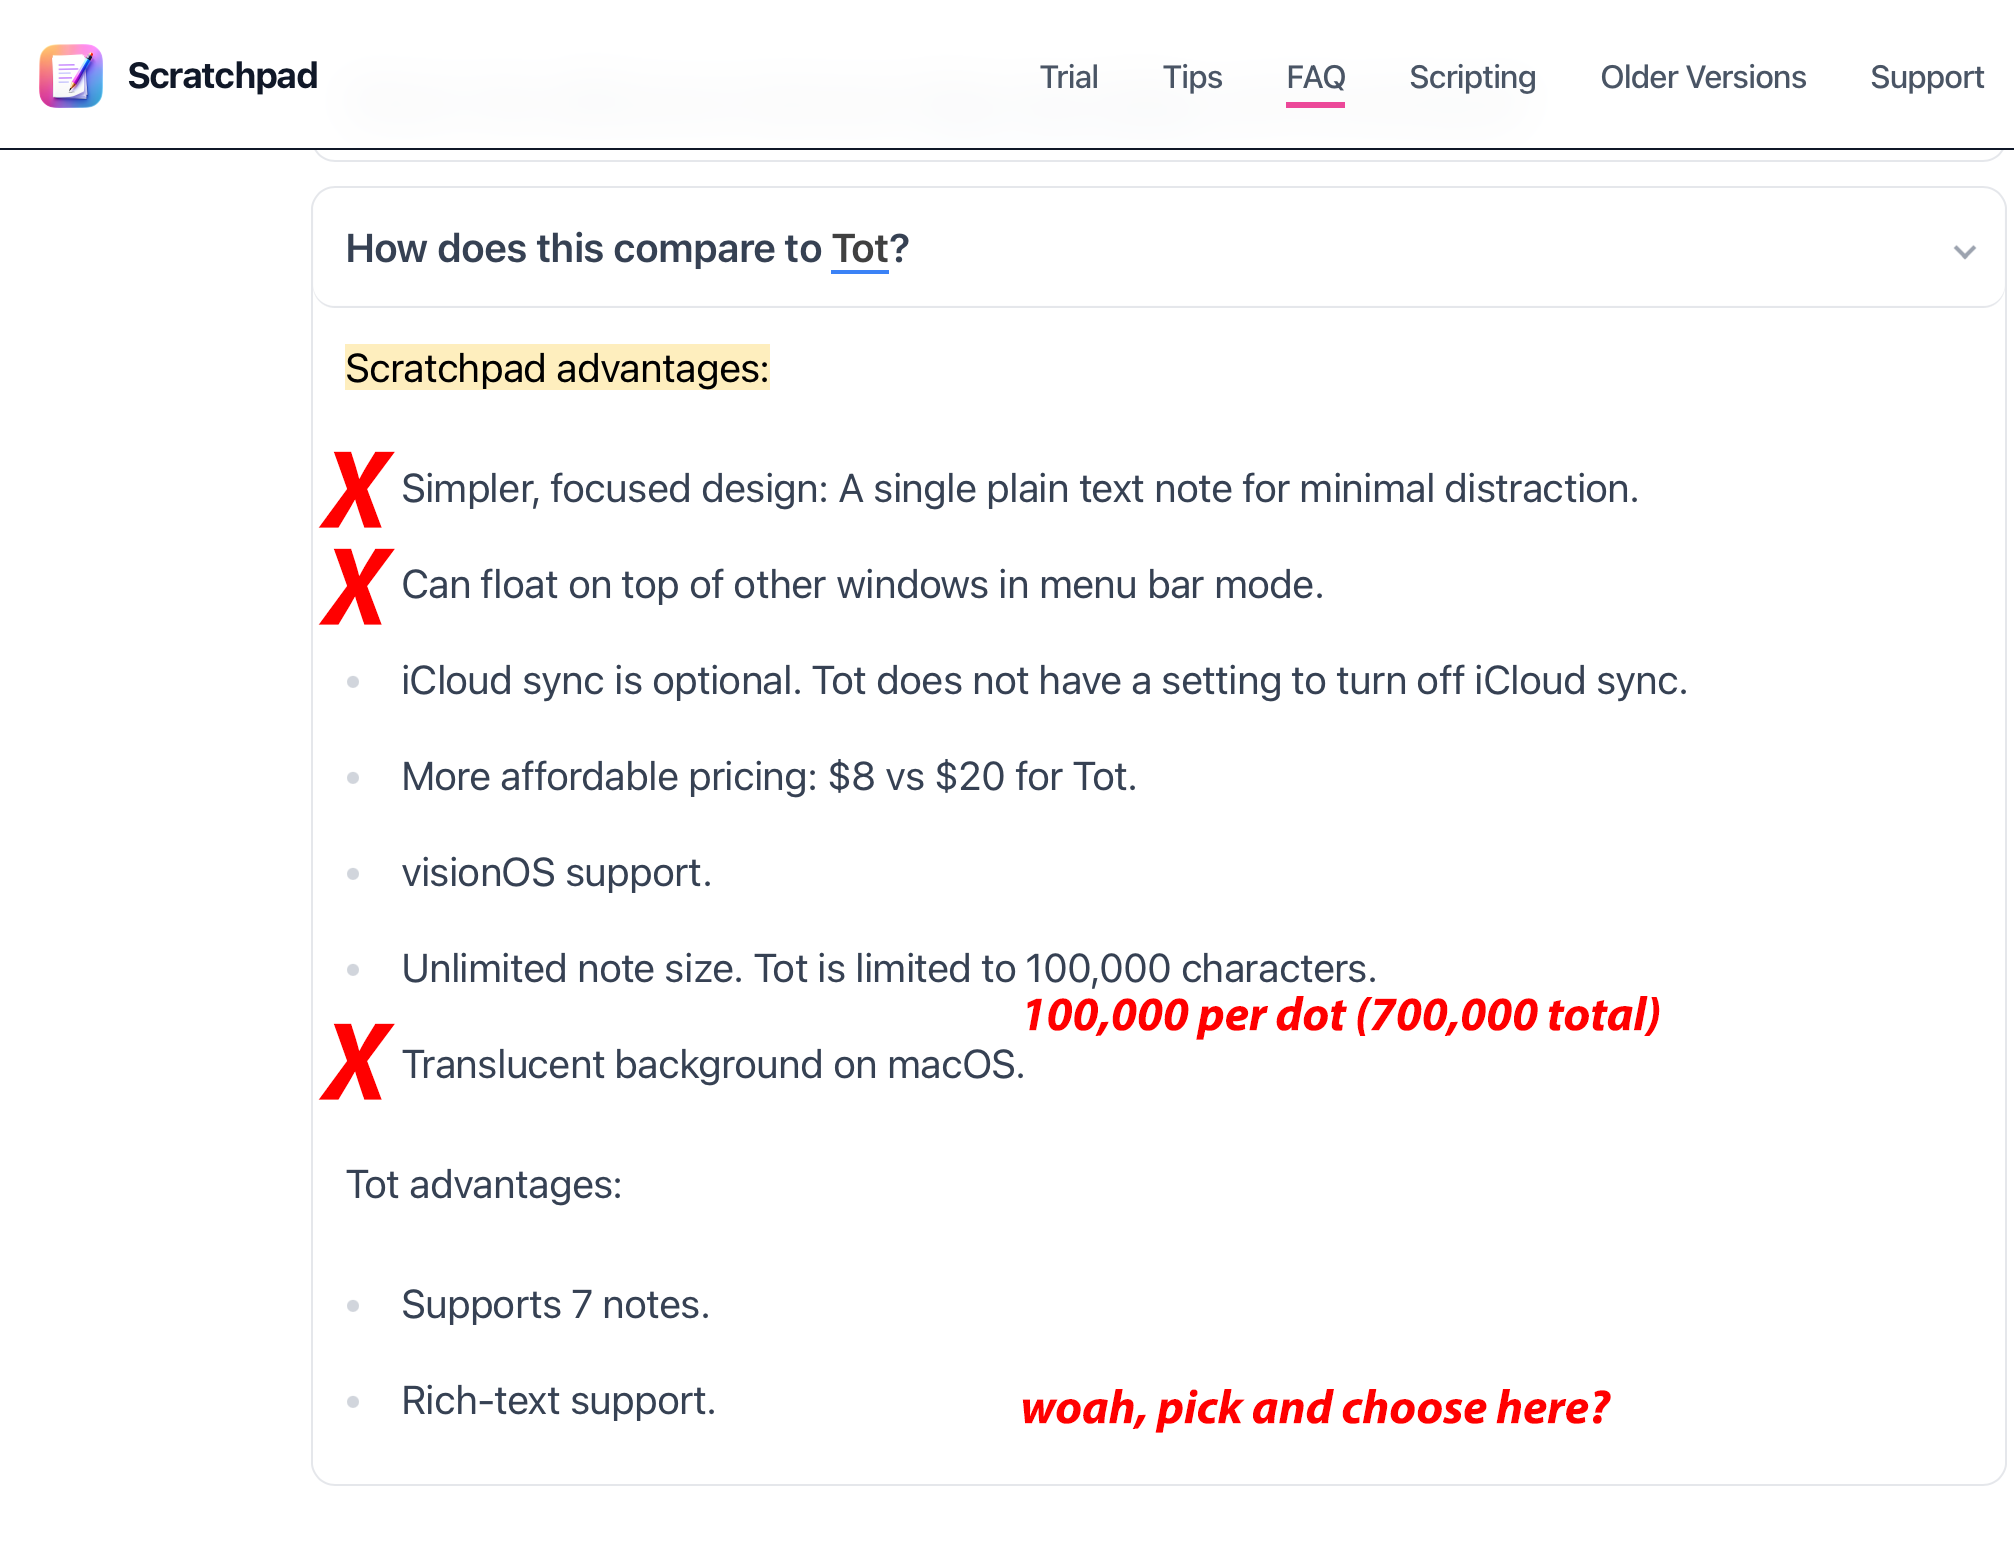Select the FAQ navigation tab
Image resolution: width=2014 pixels, height=1550 pixels.
(x=1315, y=77)
